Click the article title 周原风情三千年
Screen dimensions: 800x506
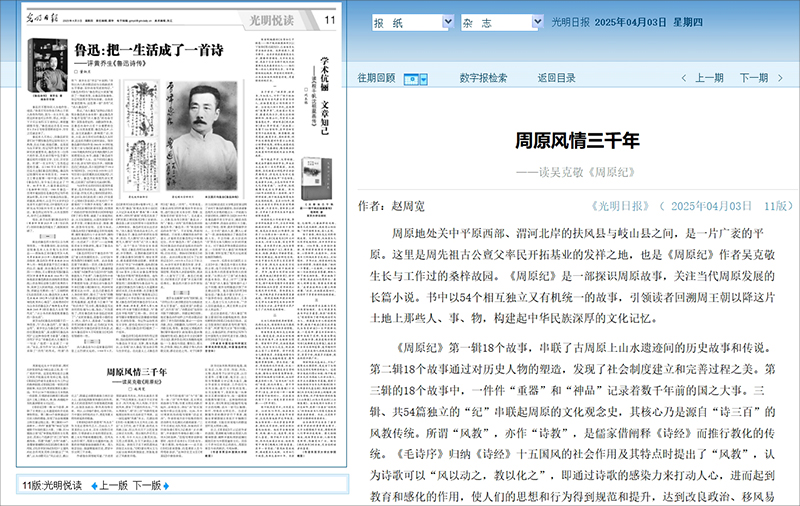coord(577,141)
